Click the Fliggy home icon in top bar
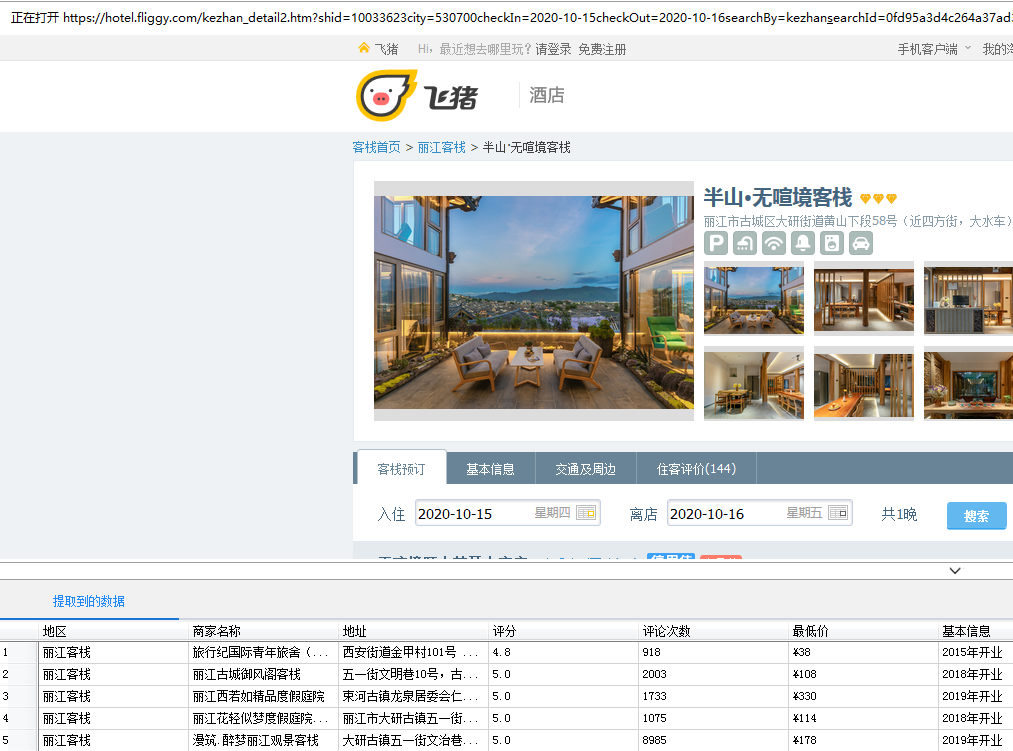This screenshot has width=1013, height=751. point(364,48)
